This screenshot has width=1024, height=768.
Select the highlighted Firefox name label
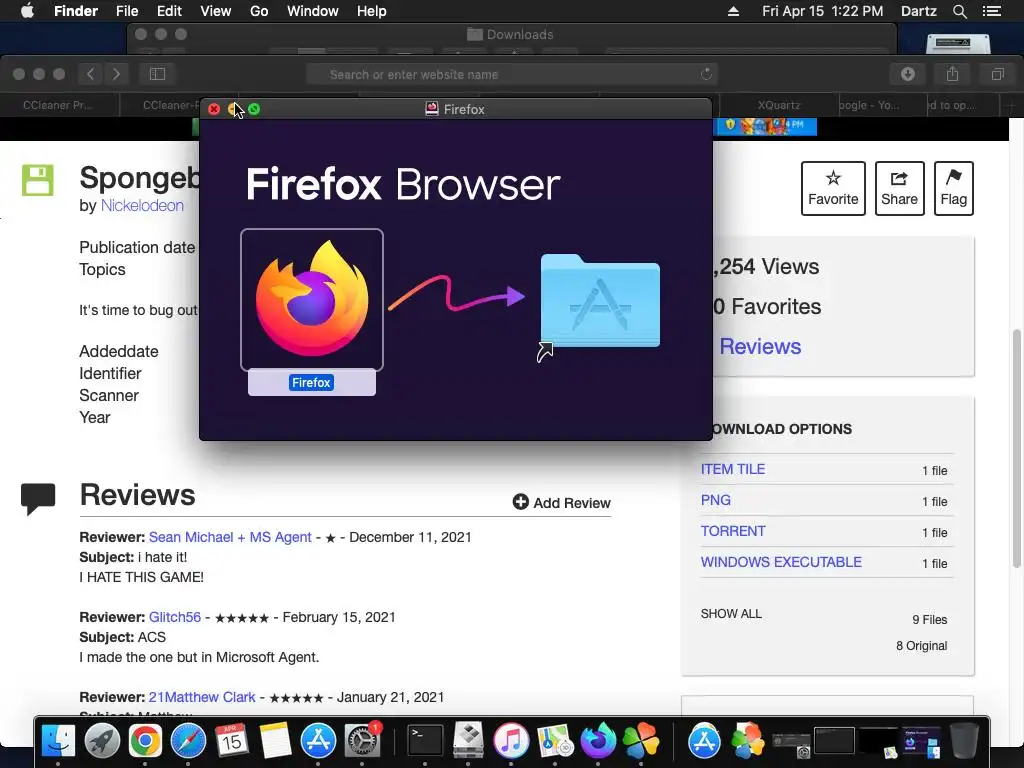click(312, 383)
